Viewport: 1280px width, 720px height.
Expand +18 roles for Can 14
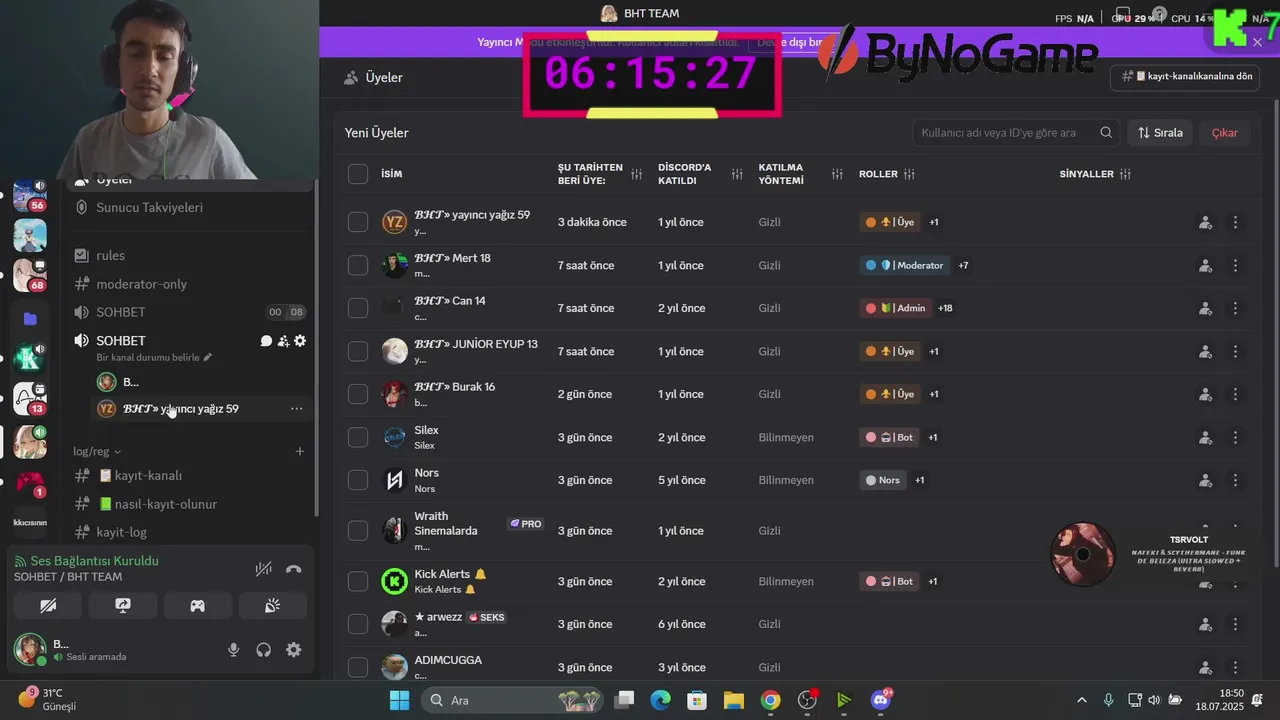(945, 308)
